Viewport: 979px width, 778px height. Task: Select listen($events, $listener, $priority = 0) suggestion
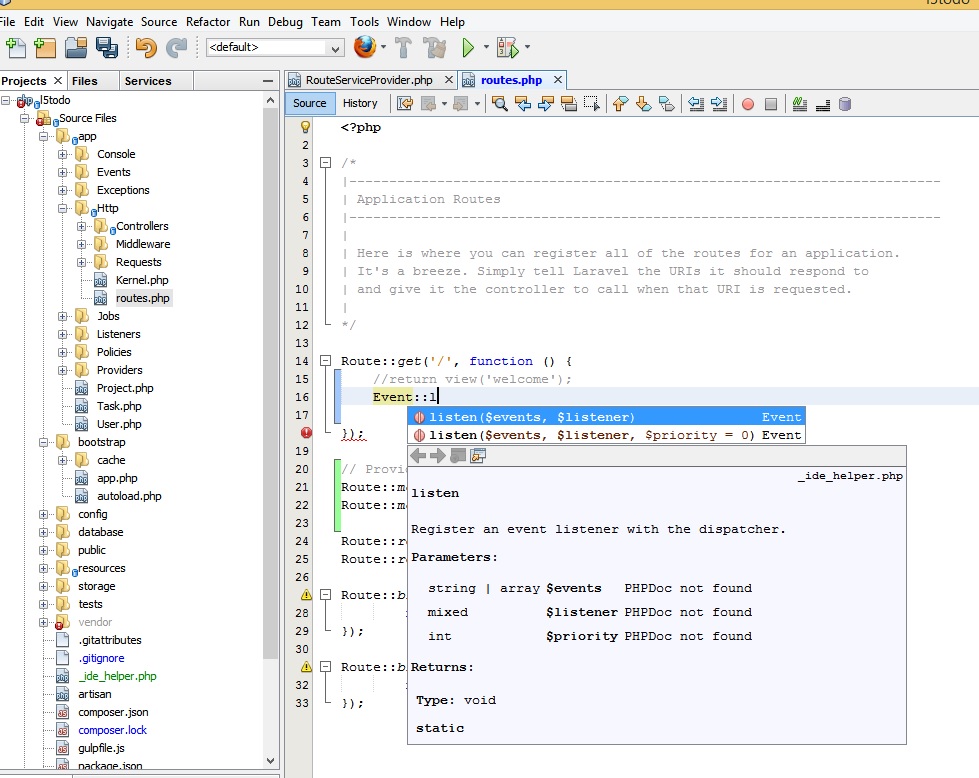tap(606, 435)
